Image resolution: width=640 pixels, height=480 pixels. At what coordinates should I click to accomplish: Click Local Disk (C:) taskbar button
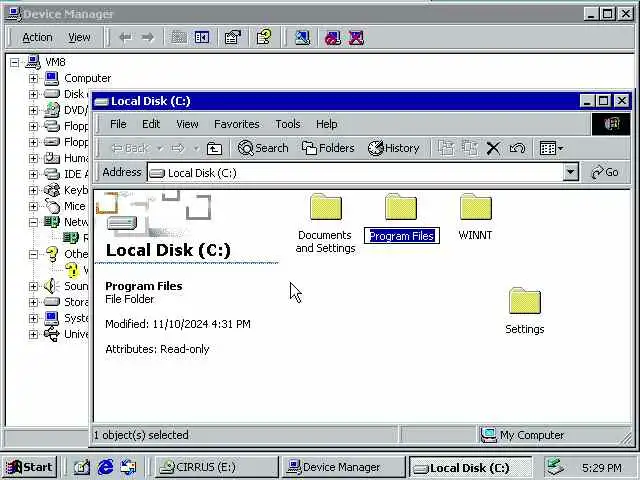pyautogui.click(x=471, y=467)
